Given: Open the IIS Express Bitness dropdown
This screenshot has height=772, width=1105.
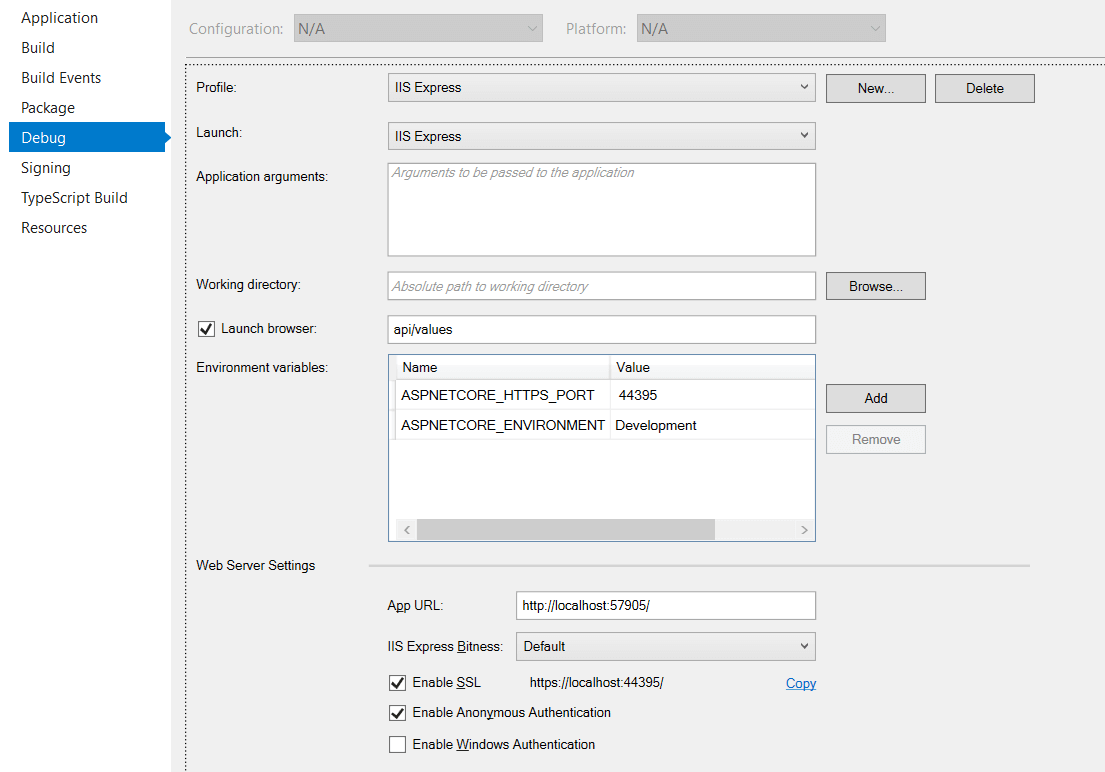Looking at the screenshot, I should tap(805, 646).
